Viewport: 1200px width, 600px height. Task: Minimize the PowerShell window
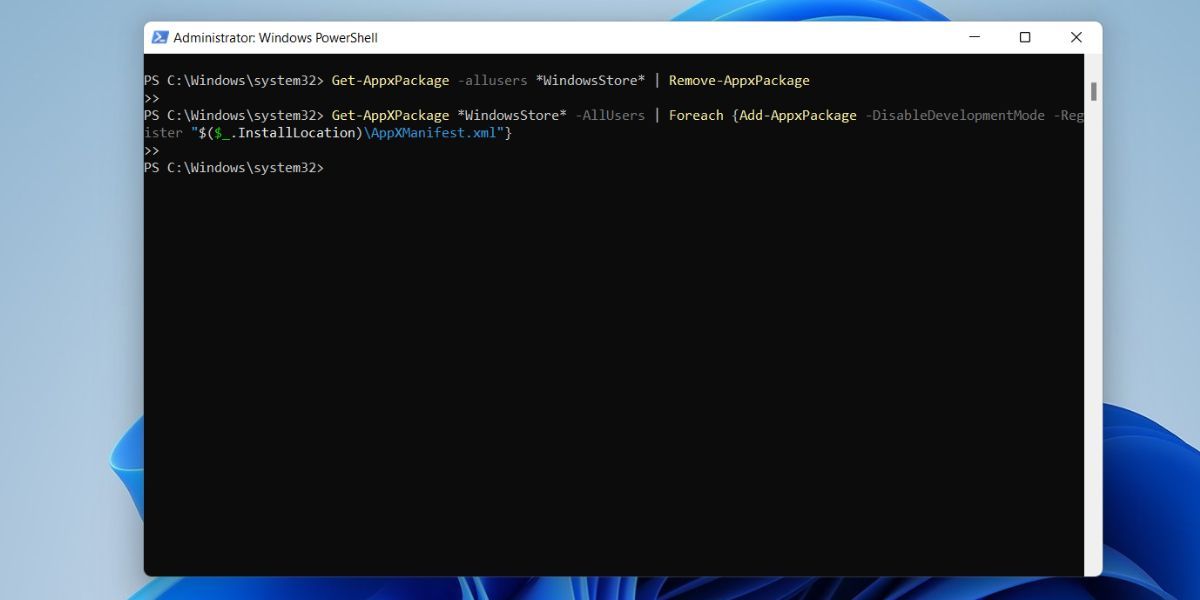(974, 37)
